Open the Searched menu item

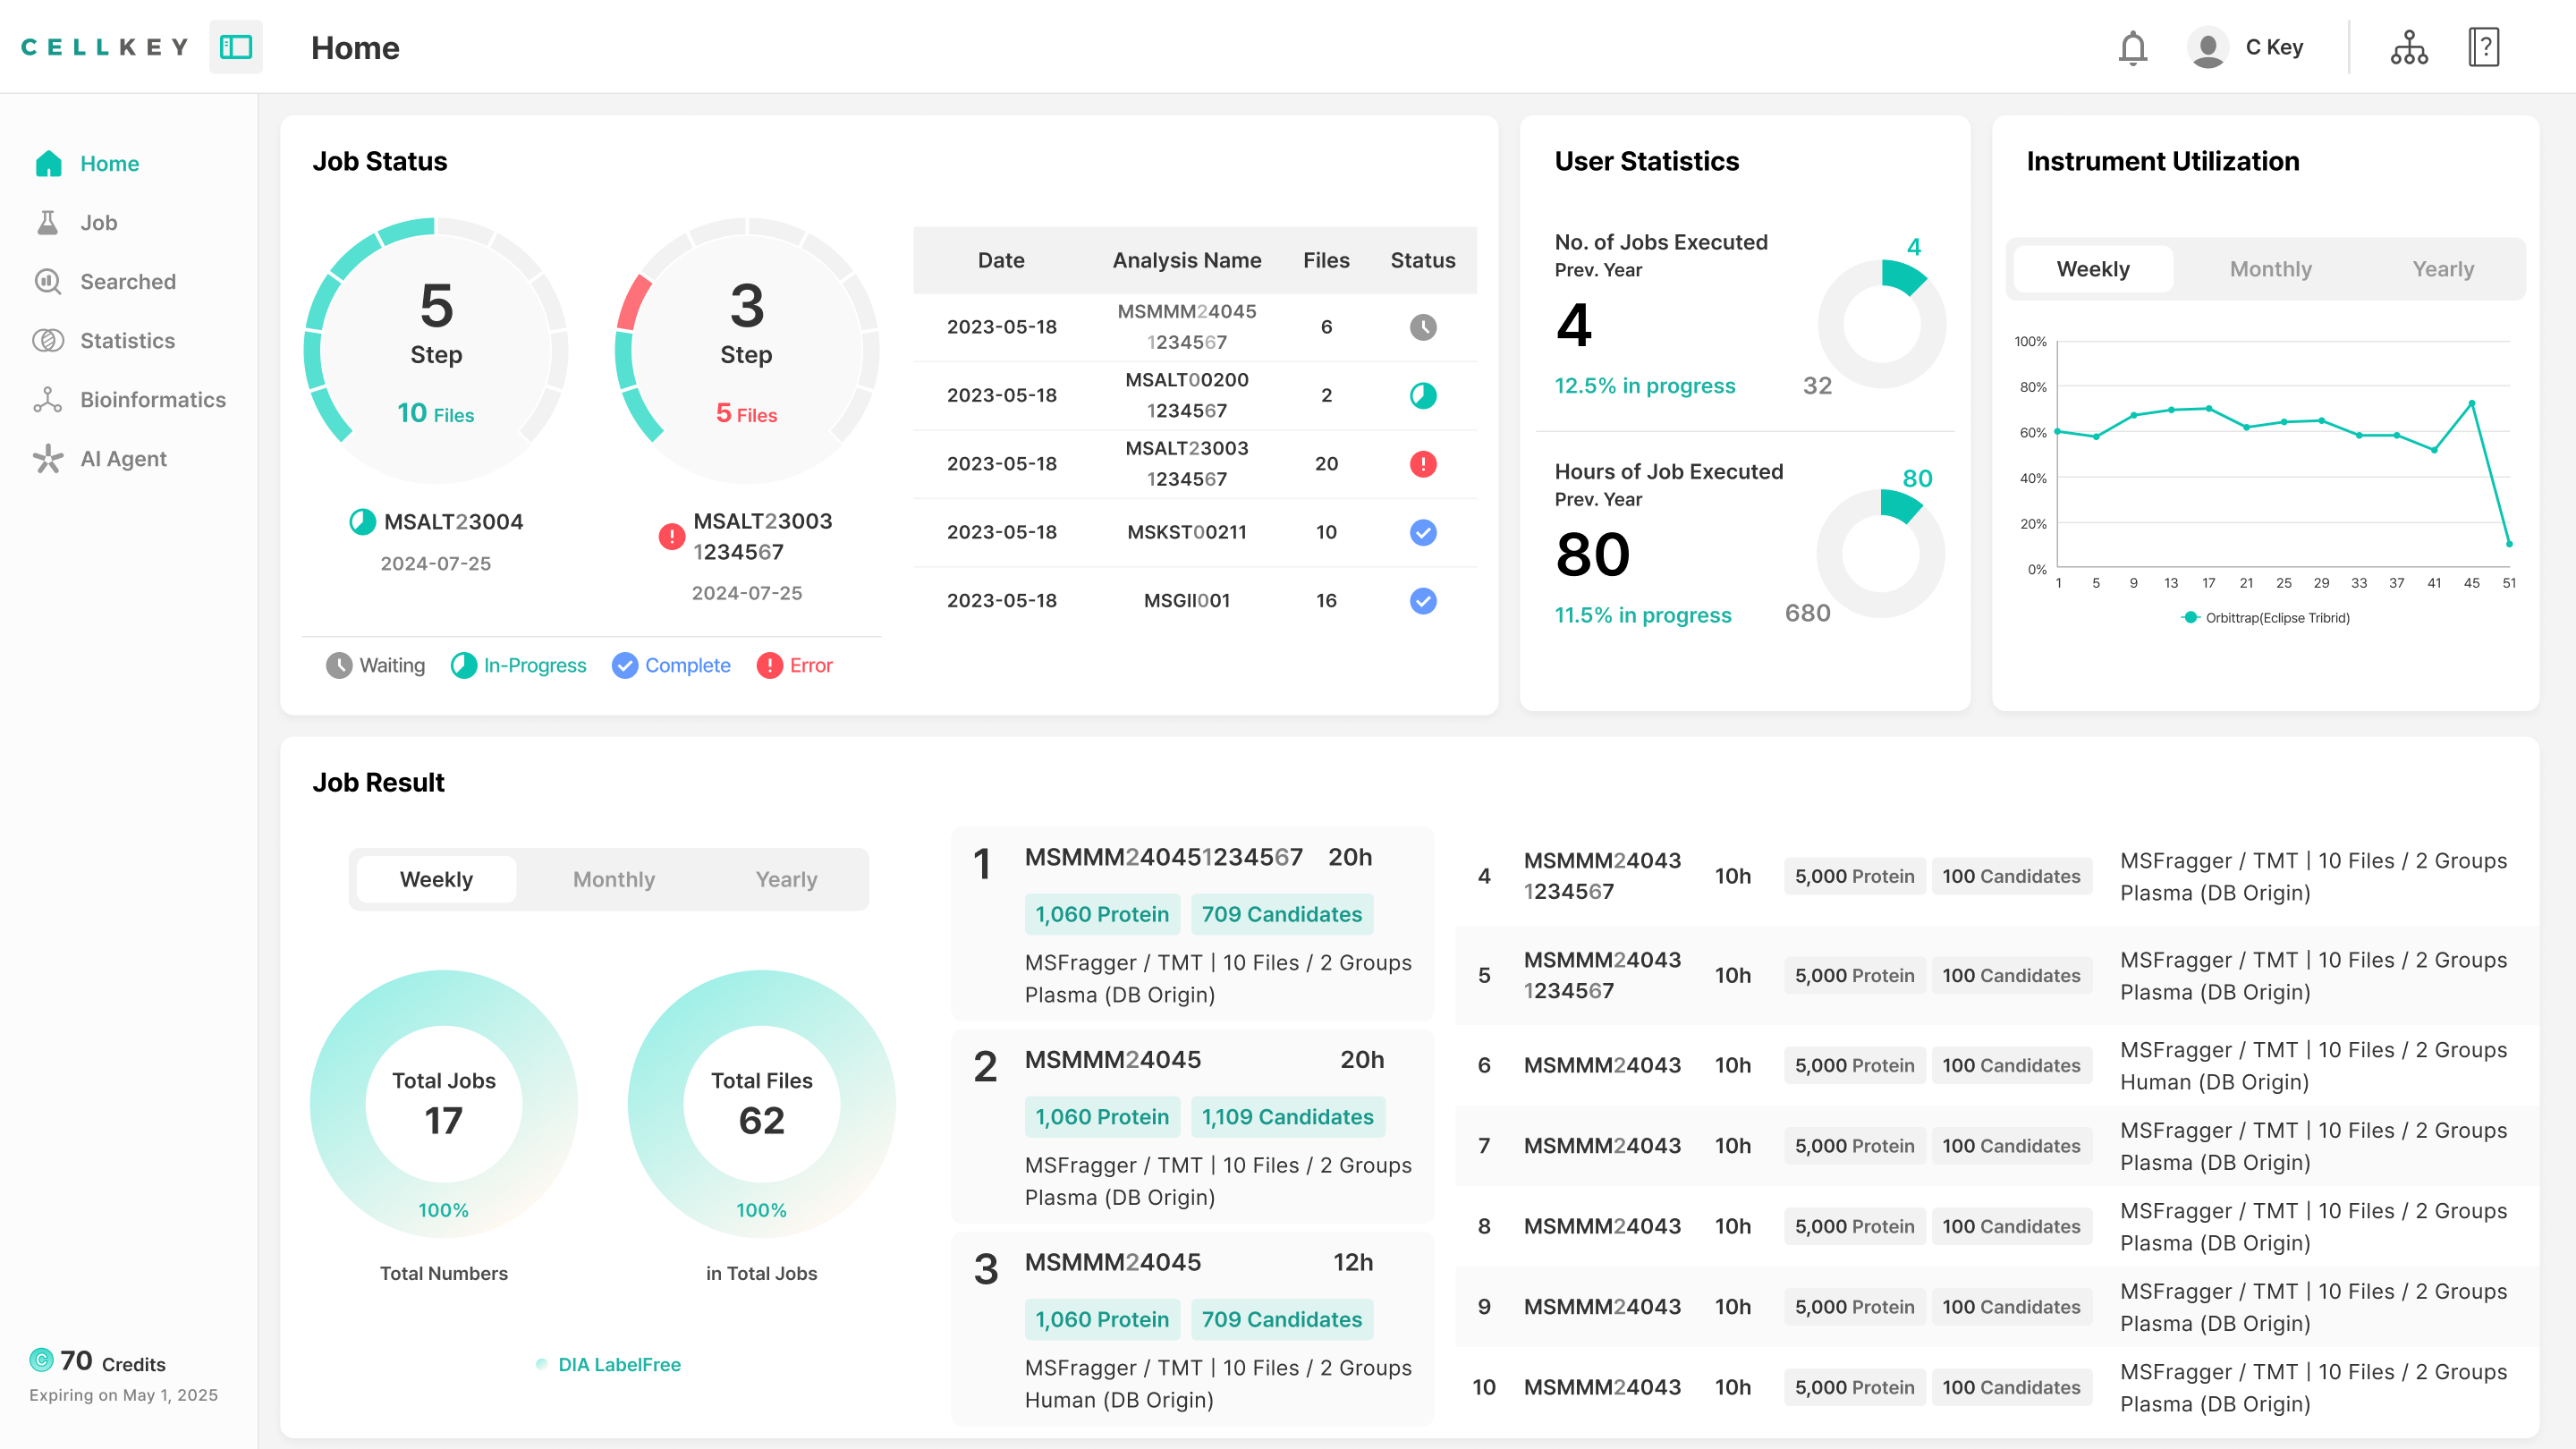127,281
